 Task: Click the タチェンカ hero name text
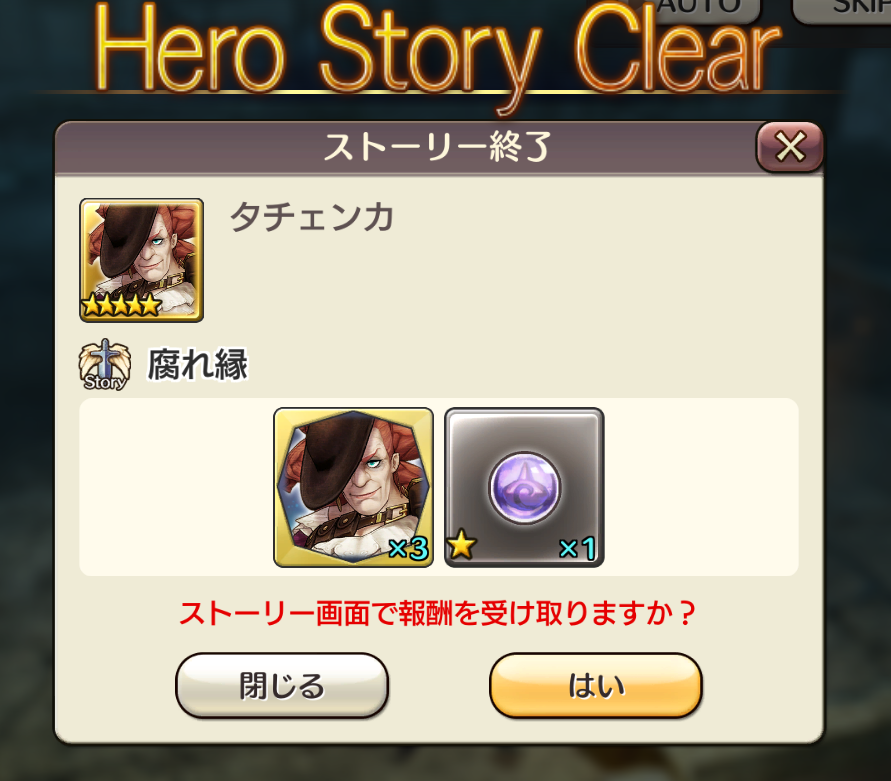[311, 217]
